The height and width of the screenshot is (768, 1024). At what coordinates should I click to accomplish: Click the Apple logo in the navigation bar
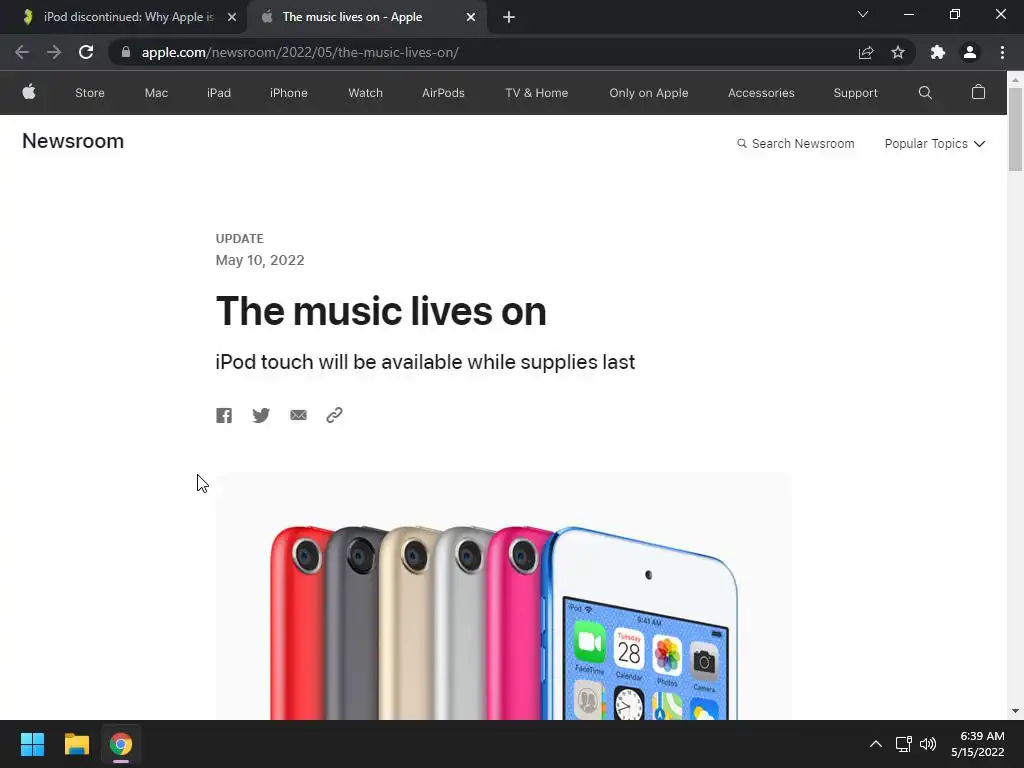[29, 92]
